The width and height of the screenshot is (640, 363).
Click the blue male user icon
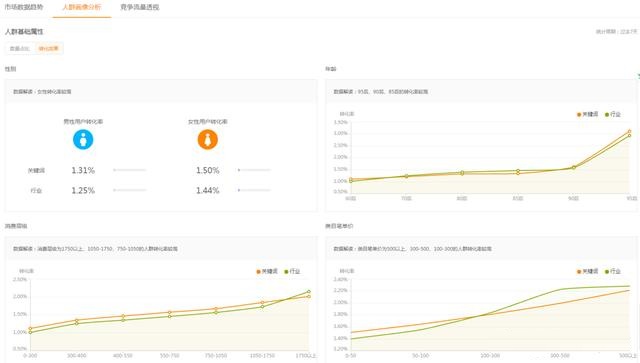pos(83,140)
